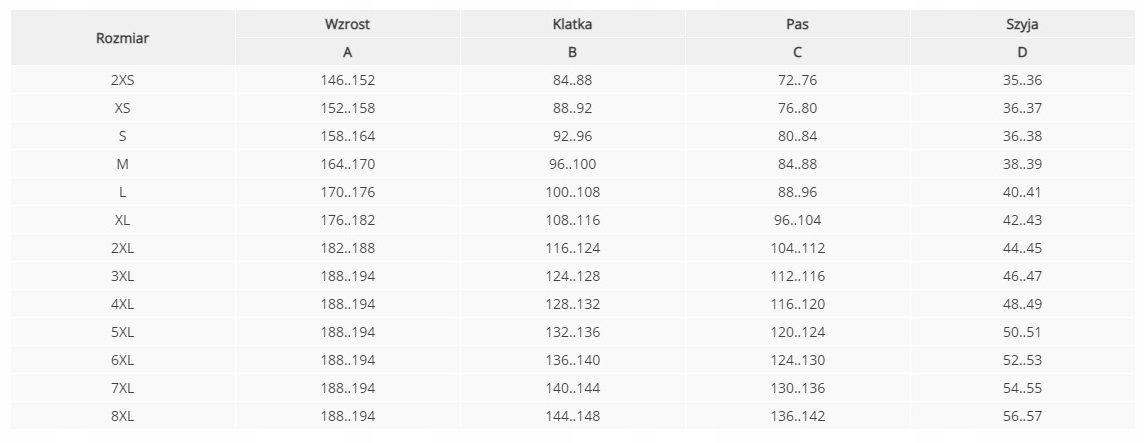Viewport: 1145px width, 443px height.
Task: Select height value 146..152
Action: (348, 80)
